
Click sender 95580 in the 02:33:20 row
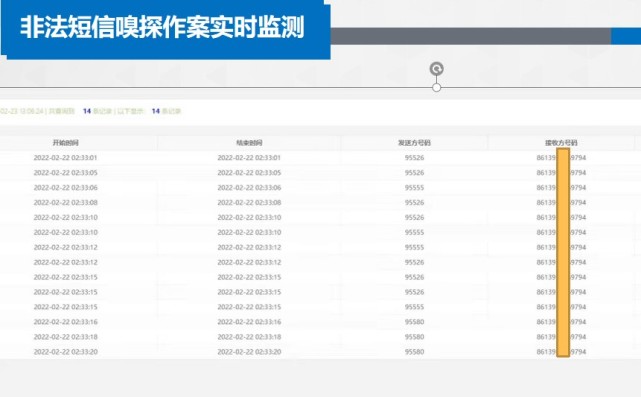pos(414,352)
